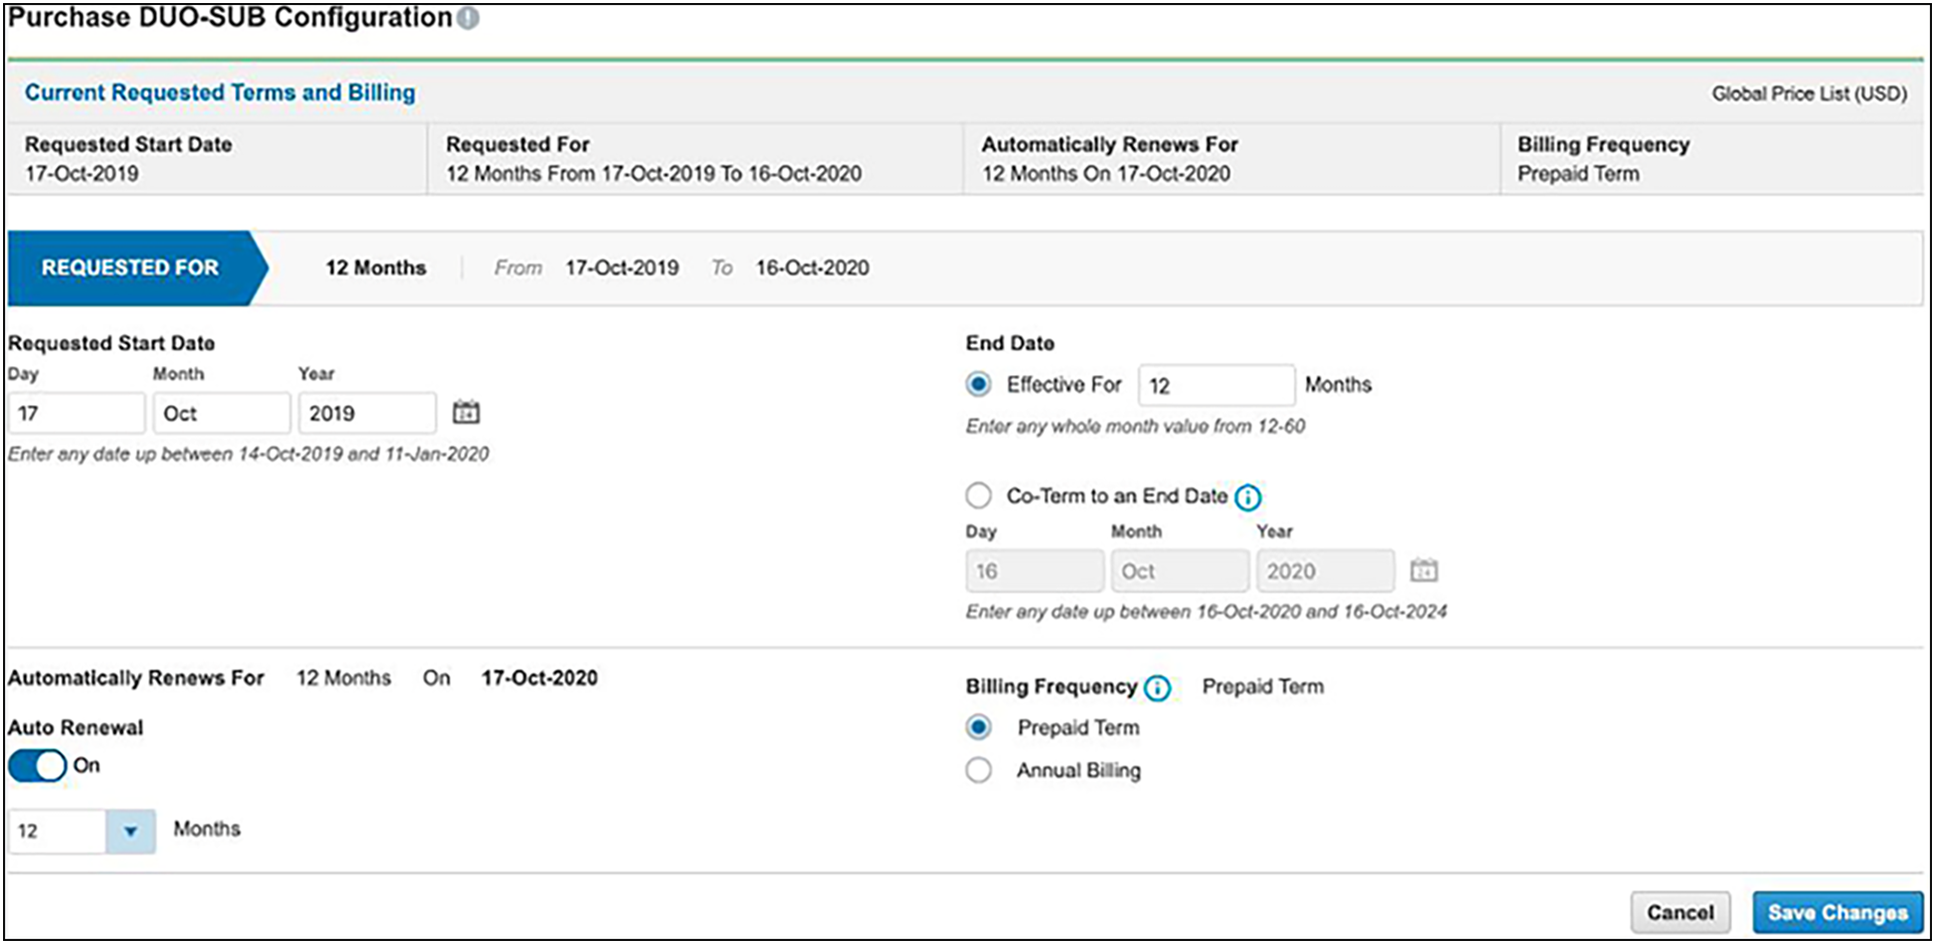Click the Month field showing Oct
Image resolution: width=1935 pixels, height=944 pixels.
click(221, 411)
